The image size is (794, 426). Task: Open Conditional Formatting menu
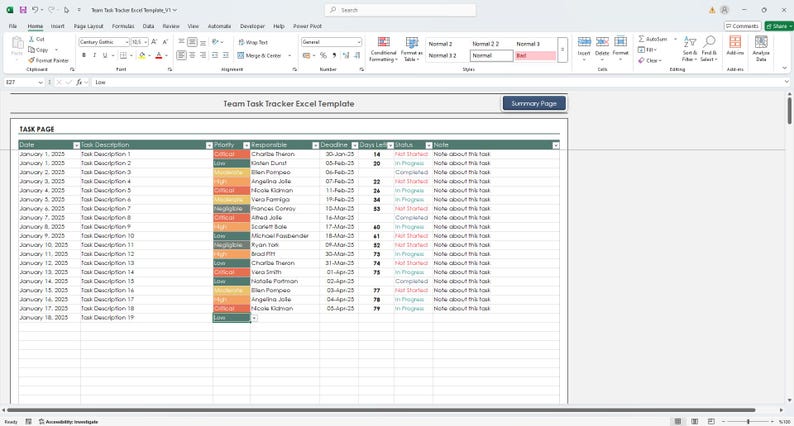[x=383, y=49]
